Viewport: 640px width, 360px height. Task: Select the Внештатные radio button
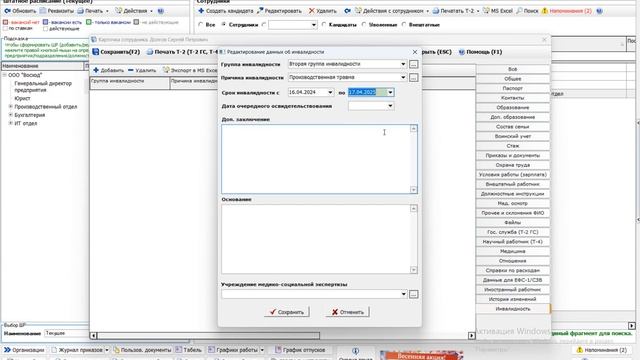(404, 25)
